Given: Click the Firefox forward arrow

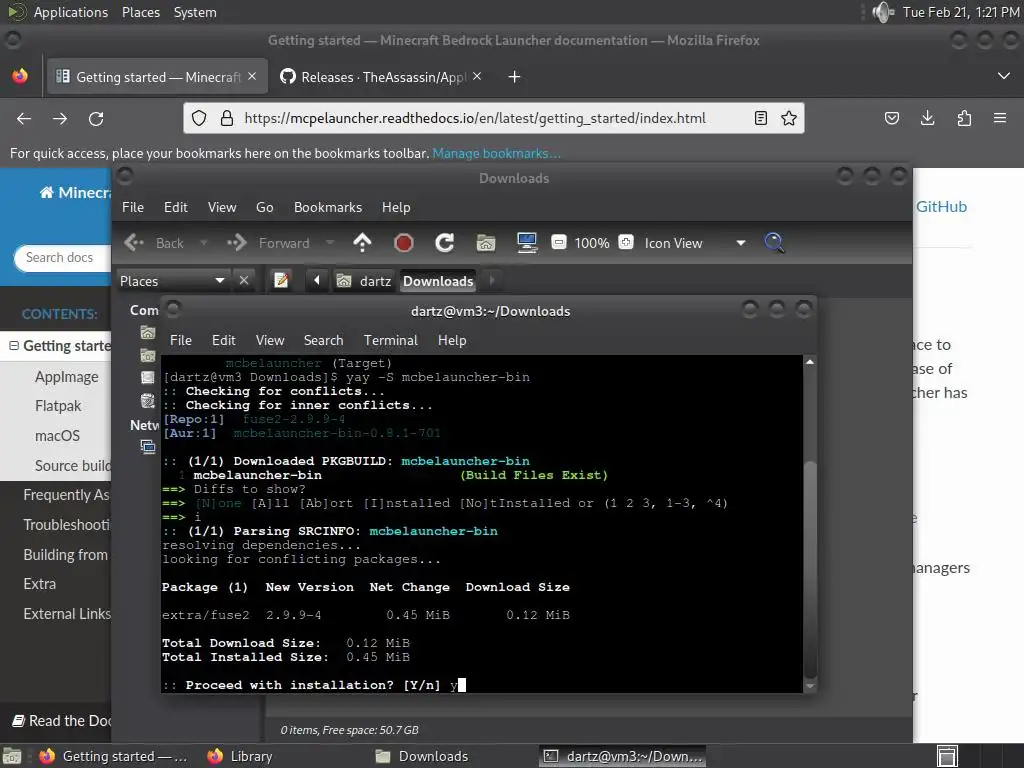Looking at the screenshot, I should 60,119.
